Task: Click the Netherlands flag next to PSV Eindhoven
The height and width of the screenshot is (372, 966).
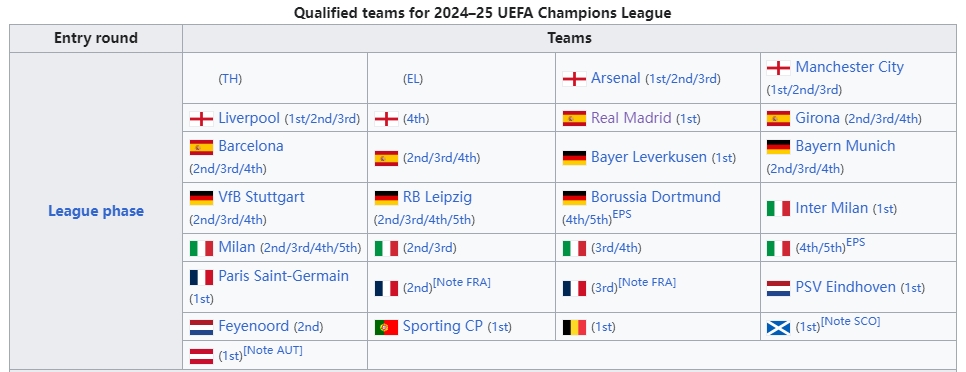Action: (778, 288)
